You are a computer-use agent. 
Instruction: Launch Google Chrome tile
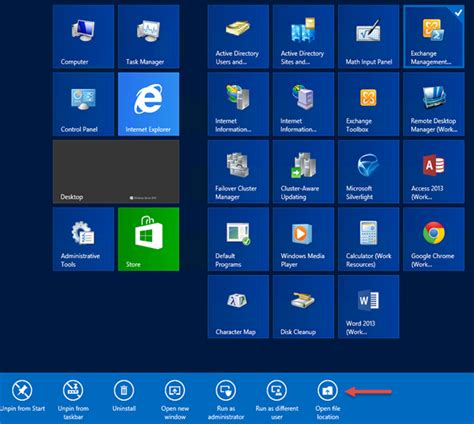pyautogui.click(x=434, y=239)
